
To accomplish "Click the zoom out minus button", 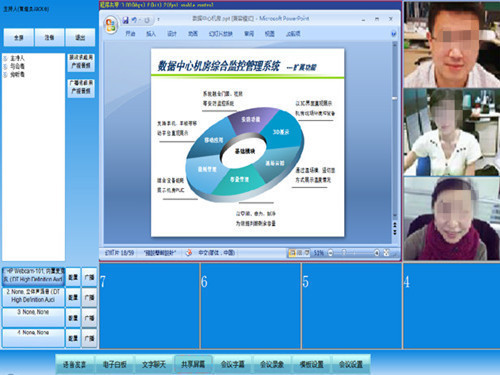I will 330,253.
